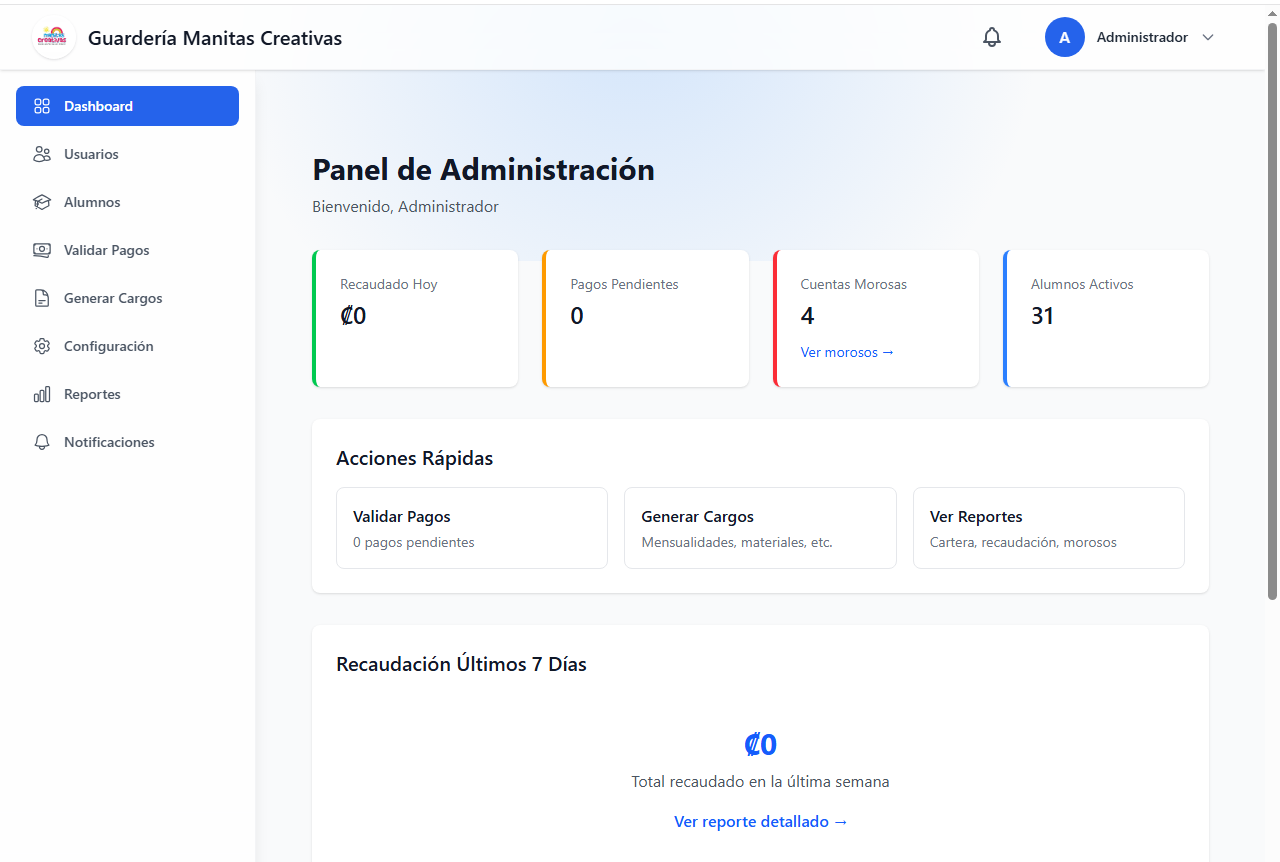The width and height of the screenshot is (1280, 862).
Task: Open Generar Cargos sidebar label
Action: [113, 298]
